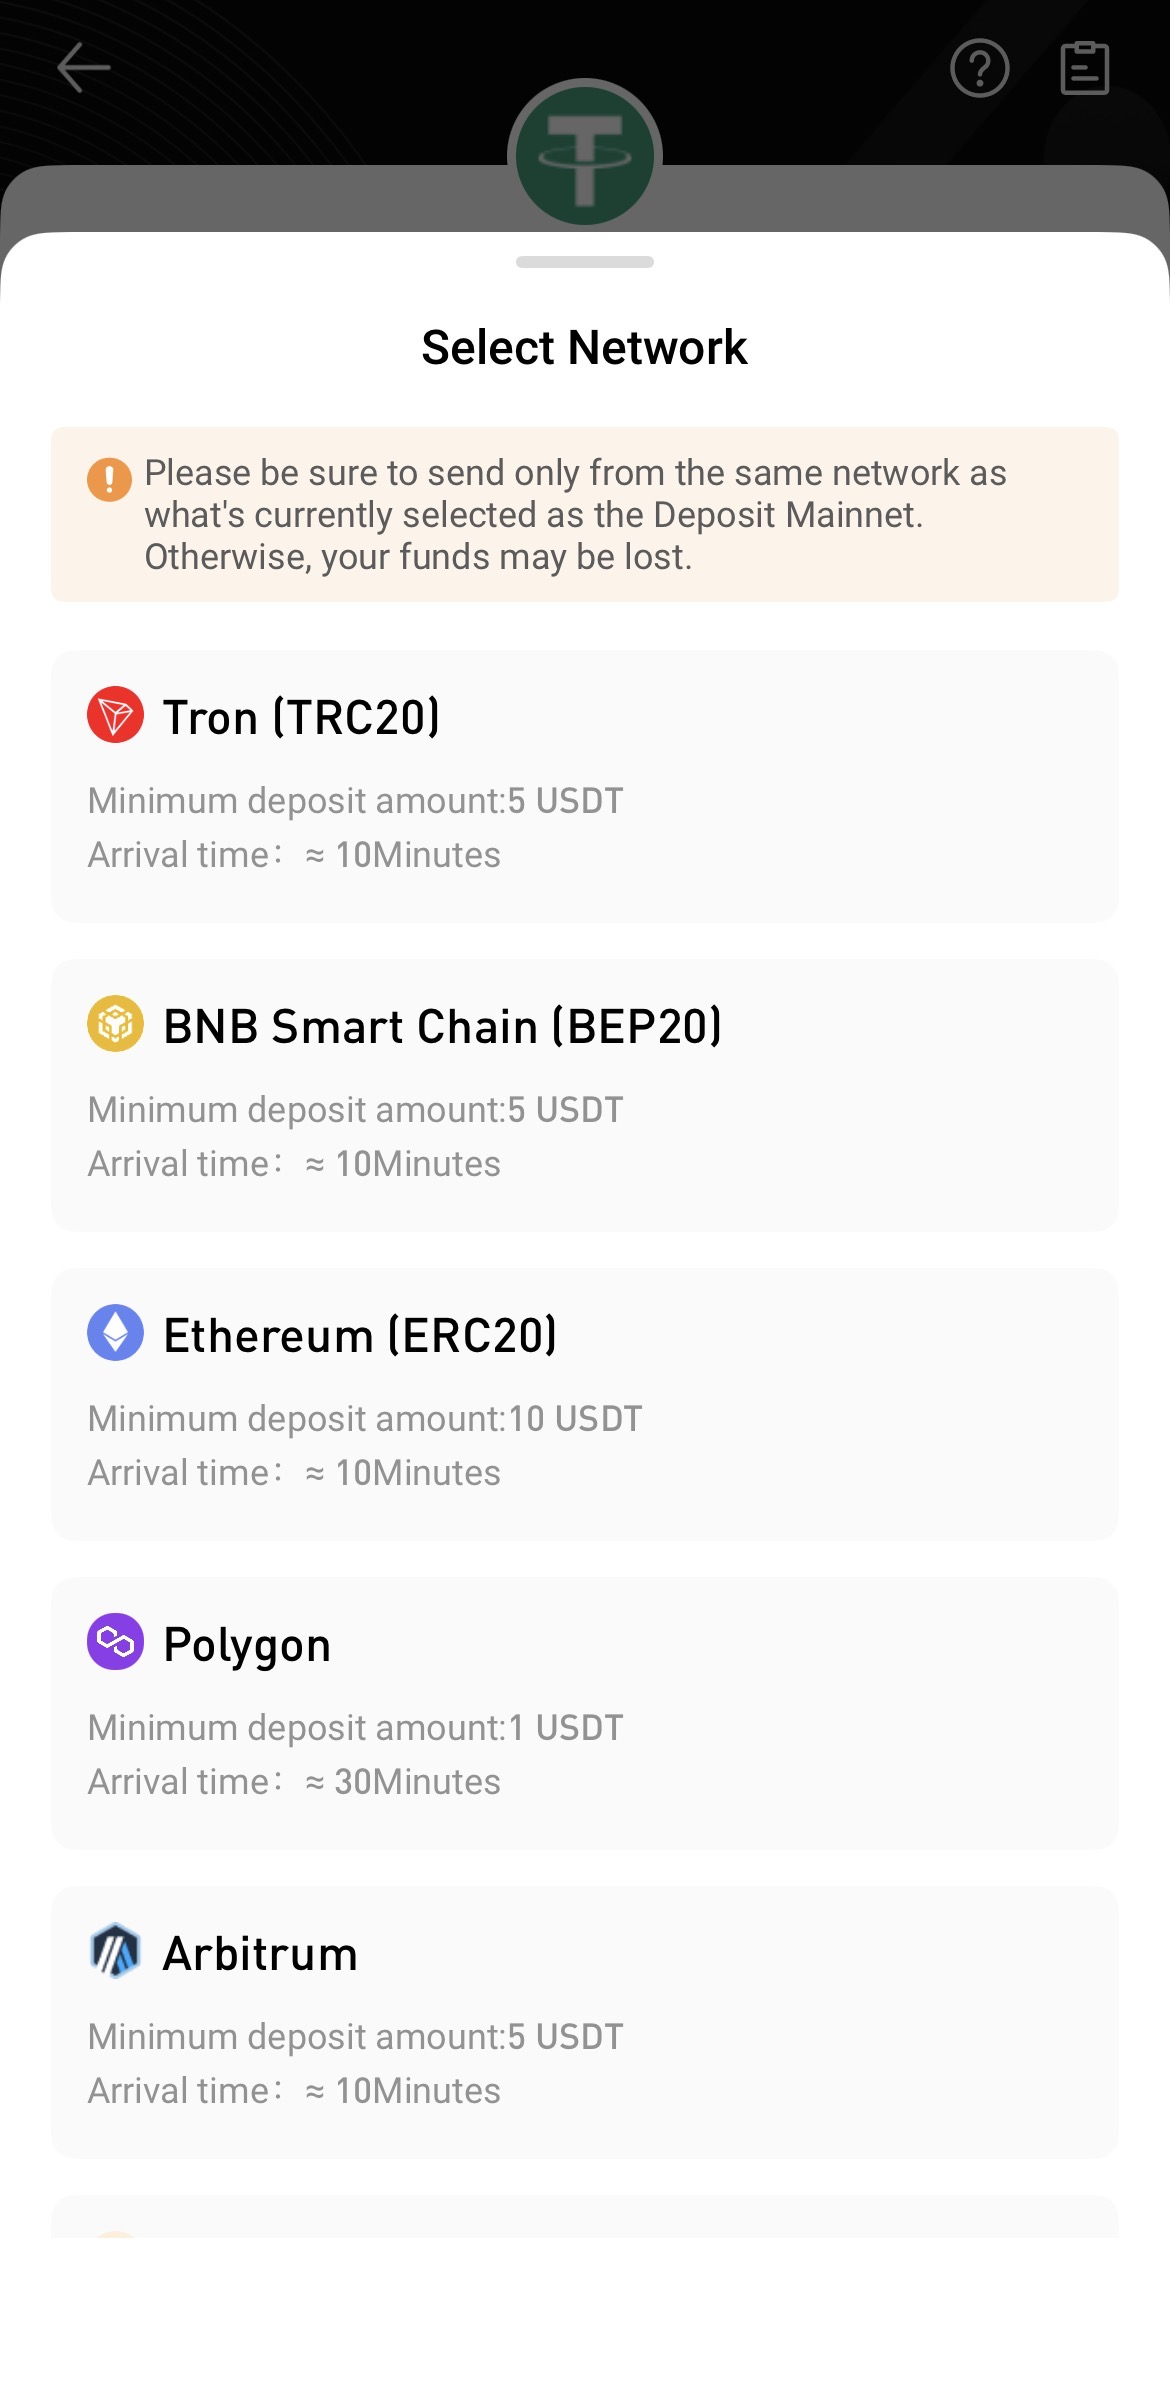Pick Arbitrum network option

[x=584, y=2022]
